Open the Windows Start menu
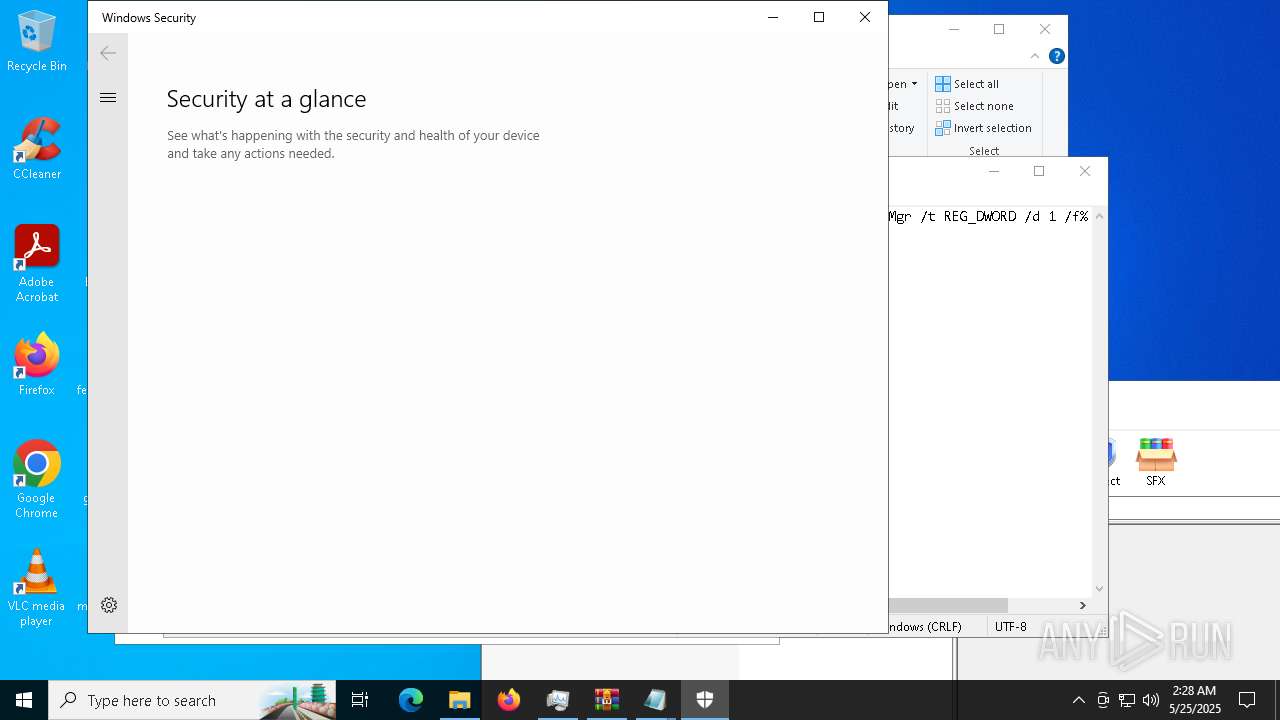The width and height of the screenshot is (1280, 720). tap(24, 700)
